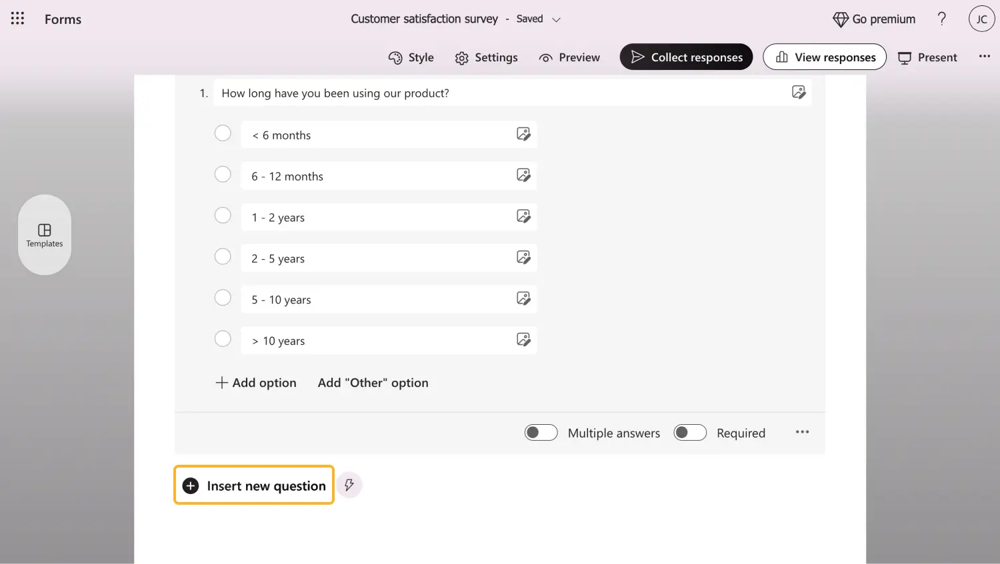Turn on the Required toggle

(690, 433)
